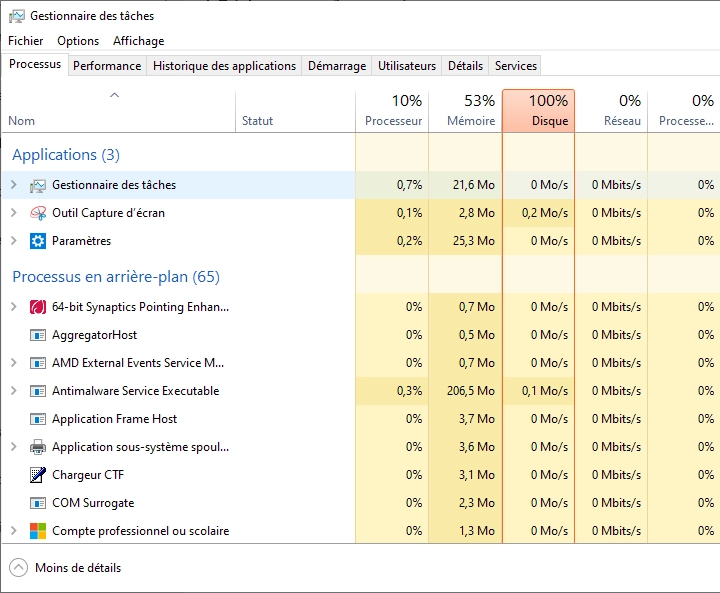Expand the Antimalware Service Executable row

14,391
